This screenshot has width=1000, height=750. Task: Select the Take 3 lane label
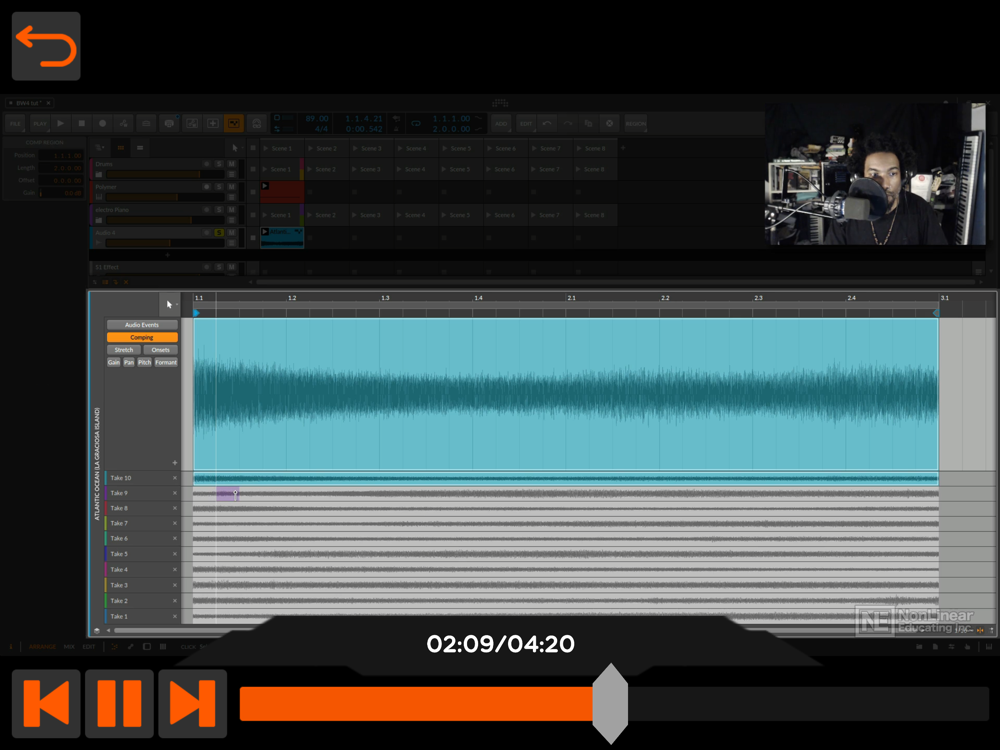[119, 585]
